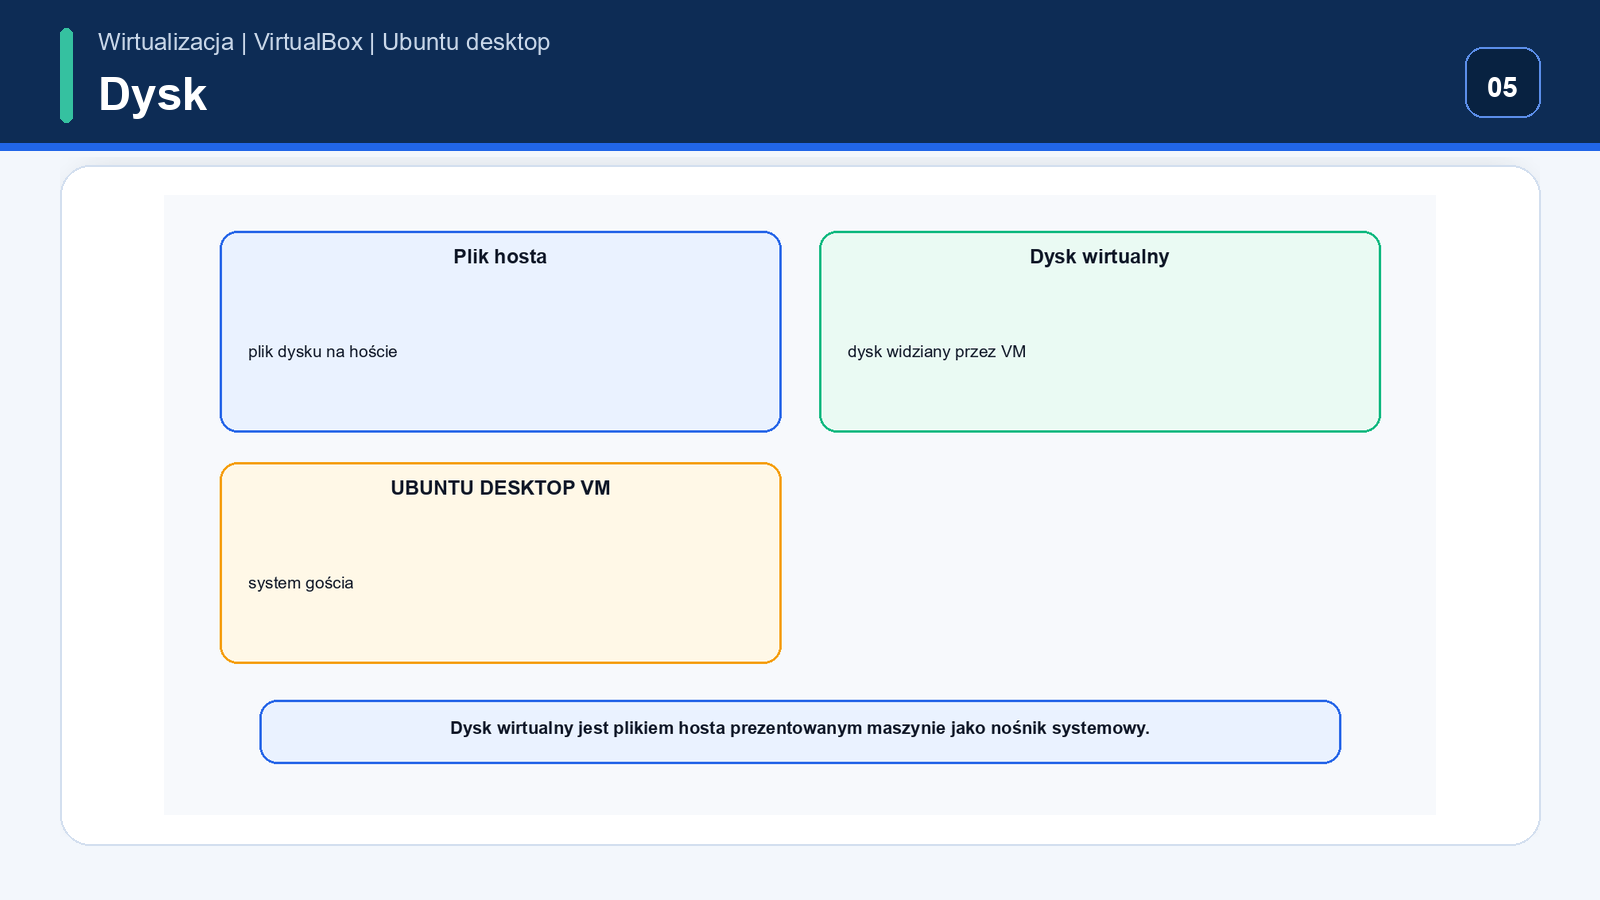Select the 'Dysk wirtualny' card heading
The height and width of the screenshot is (900, 1600).
pos(1099,257)
